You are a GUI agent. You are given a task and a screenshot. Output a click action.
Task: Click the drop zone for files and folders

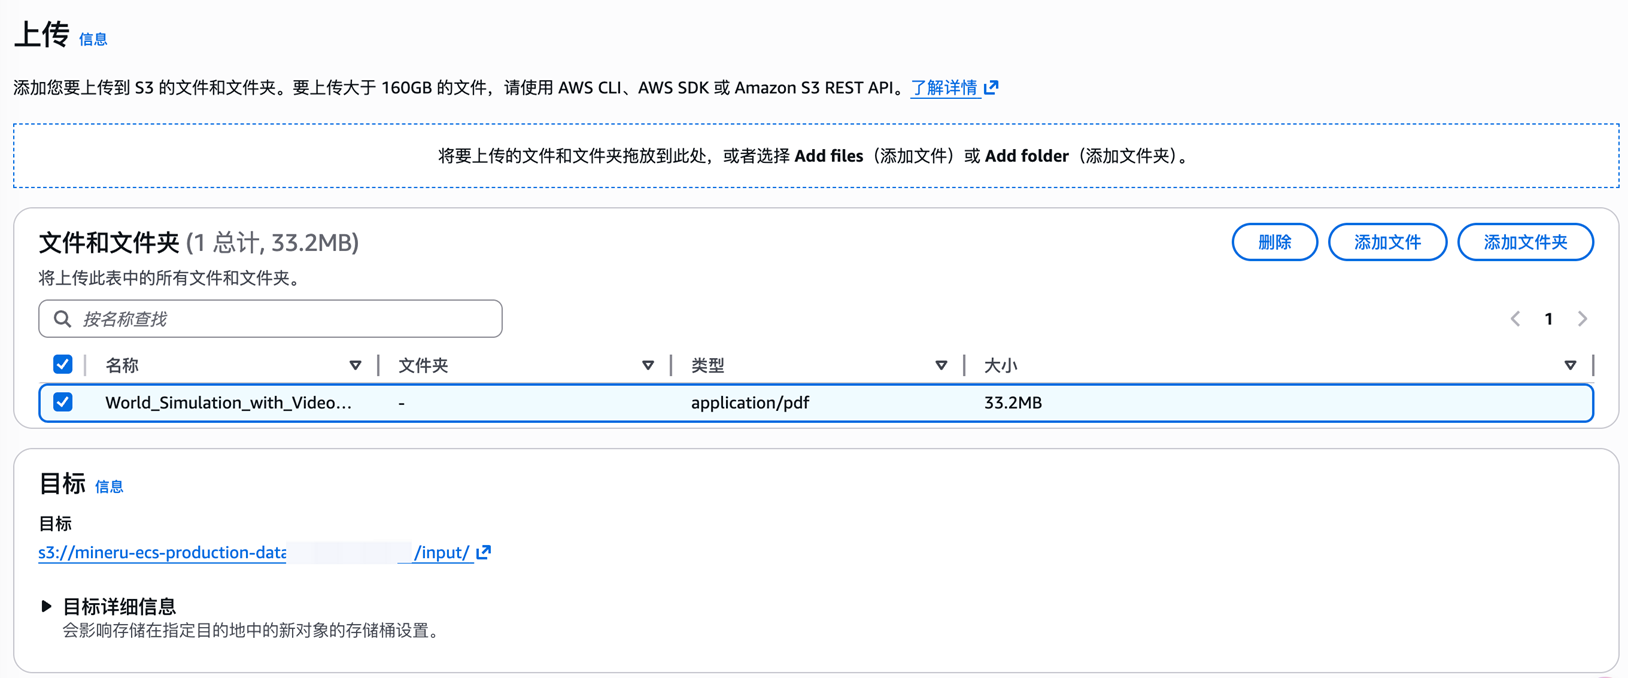point(816,156)
